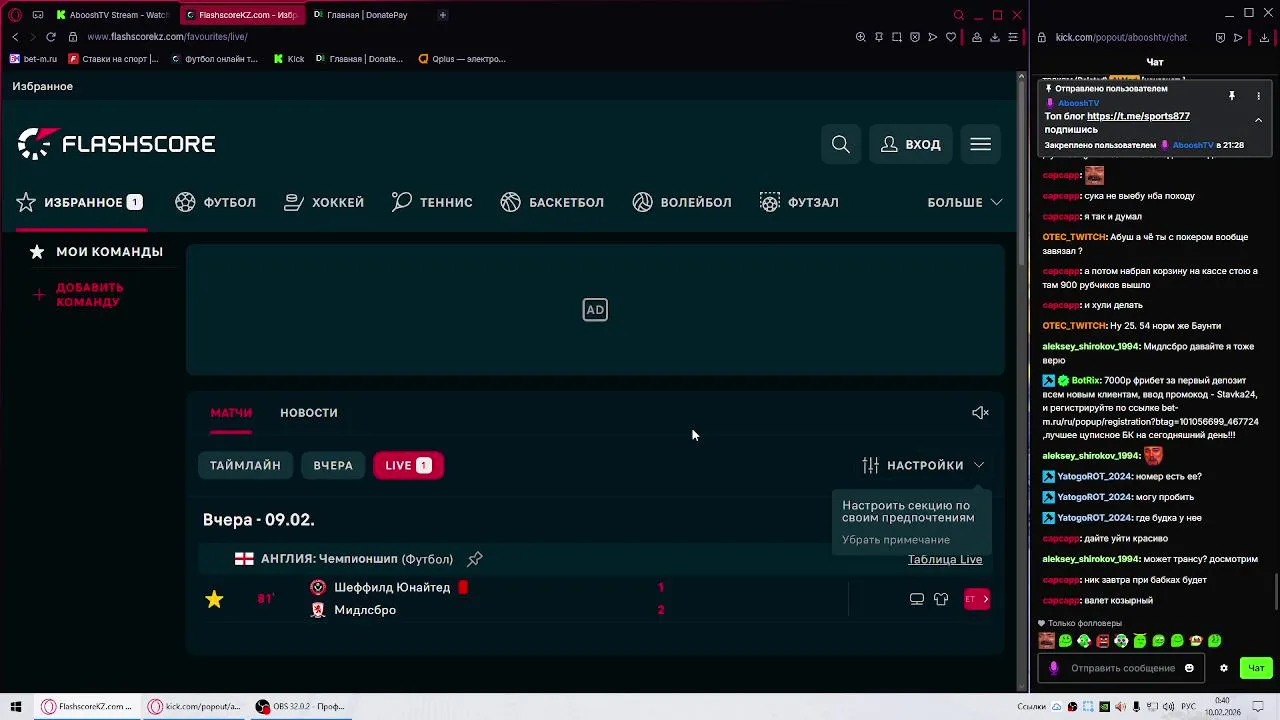Open the emoji picker in Kick chat
The image size is (1280, 720).
coord(1189,668)
